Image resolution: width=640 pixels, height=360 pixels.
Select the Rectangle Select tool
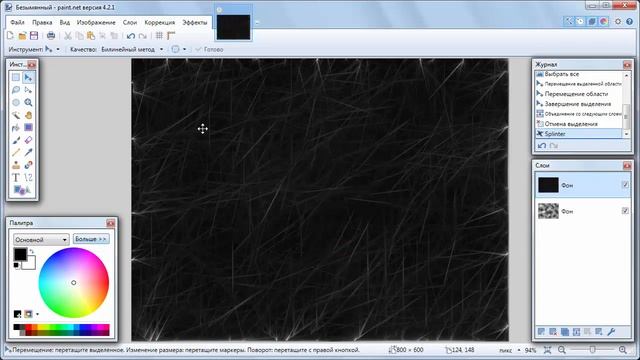16,78
